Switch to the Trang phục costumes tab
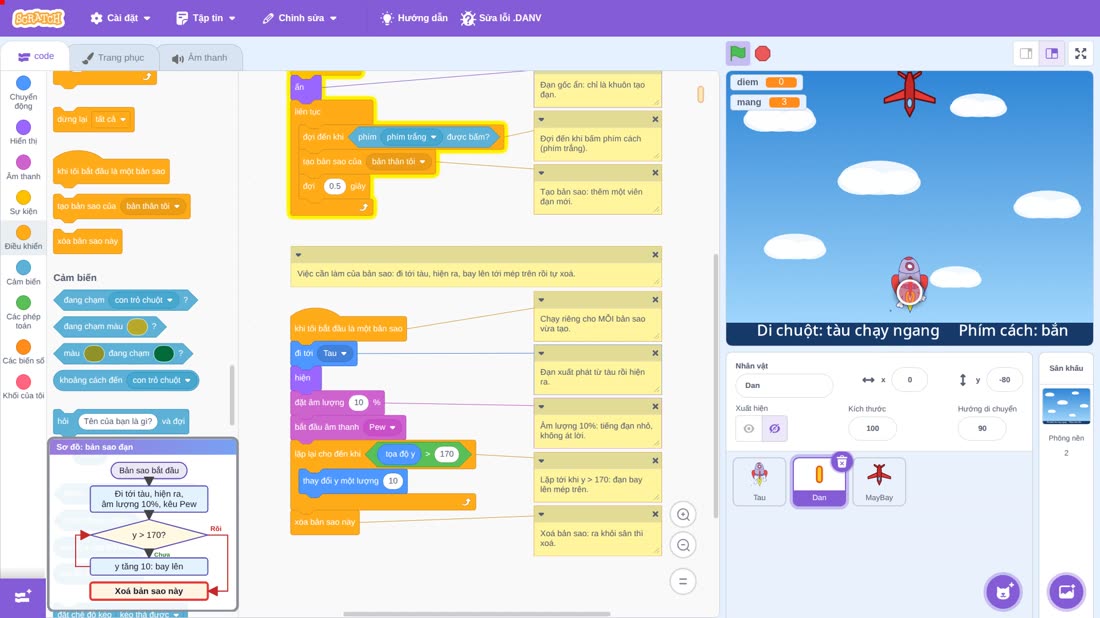 point(113,58)
